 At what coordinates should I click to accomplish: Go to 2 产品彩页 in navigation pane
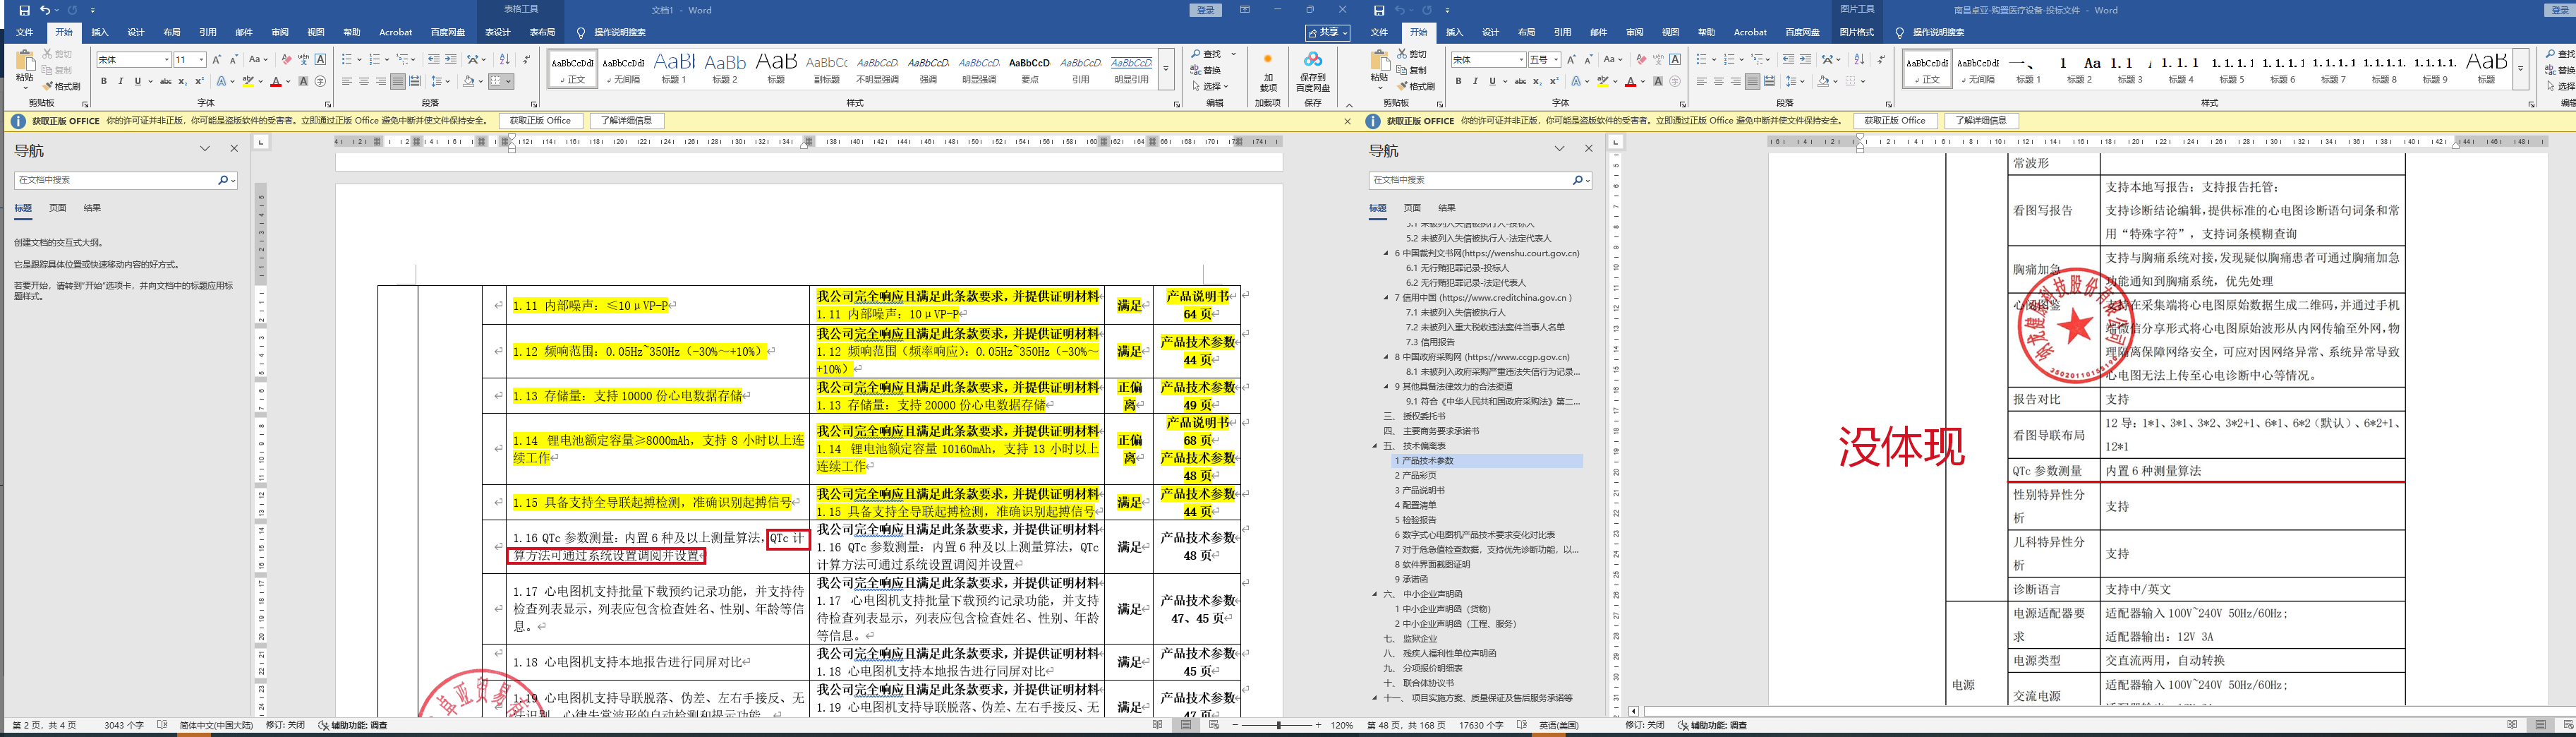pyautogui.click(x=1415, y=476)
